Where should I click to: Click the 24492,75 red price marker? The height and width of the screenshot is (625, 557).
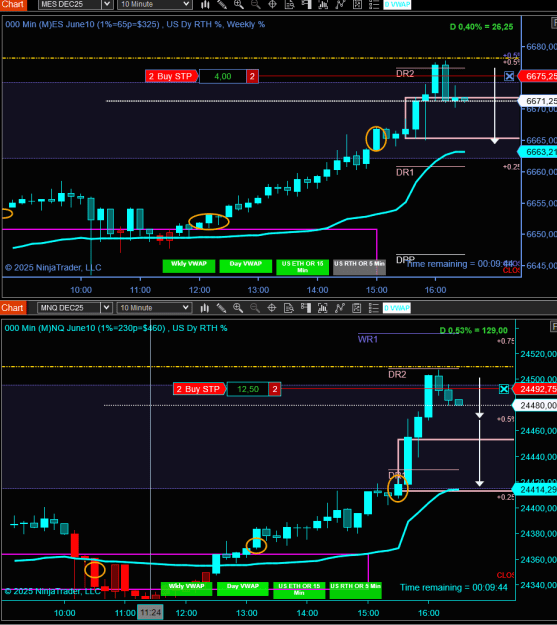pyautogui.click(x=536, y=389)
